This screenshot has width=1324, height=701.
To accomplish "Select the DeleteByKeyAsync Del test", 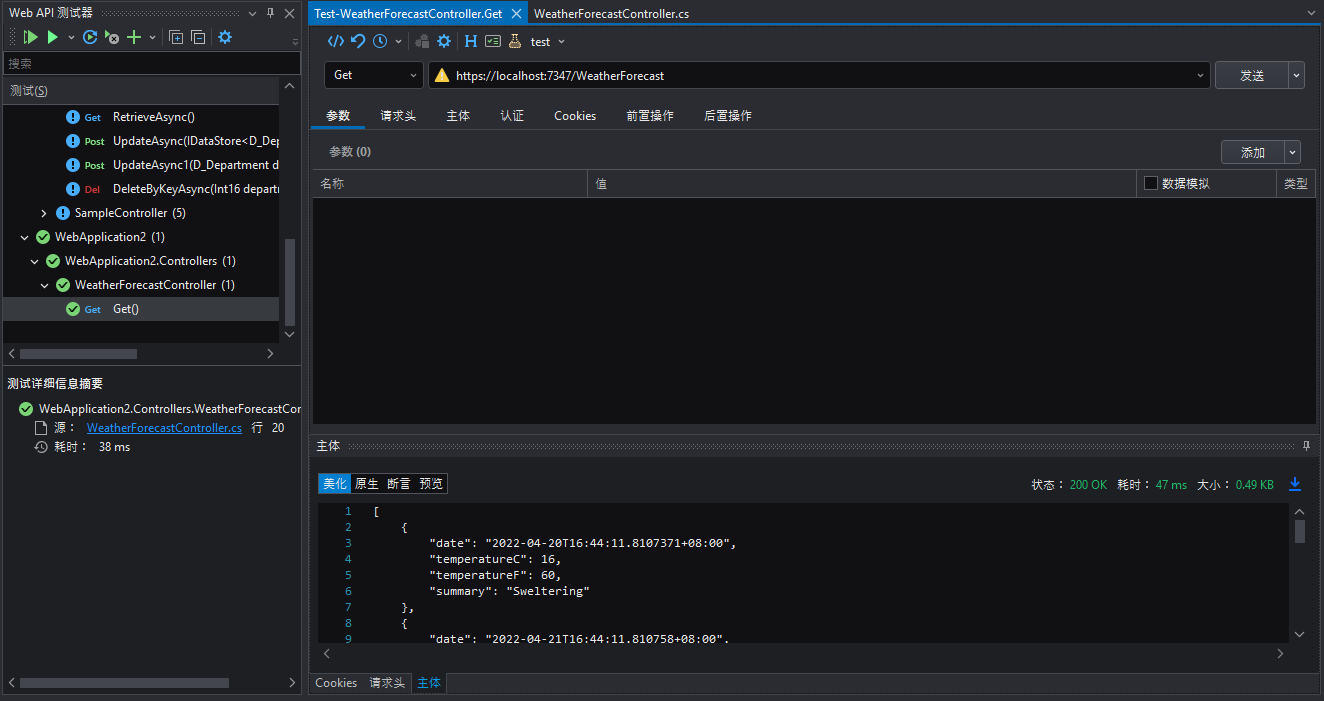I will tap(195, 189).
